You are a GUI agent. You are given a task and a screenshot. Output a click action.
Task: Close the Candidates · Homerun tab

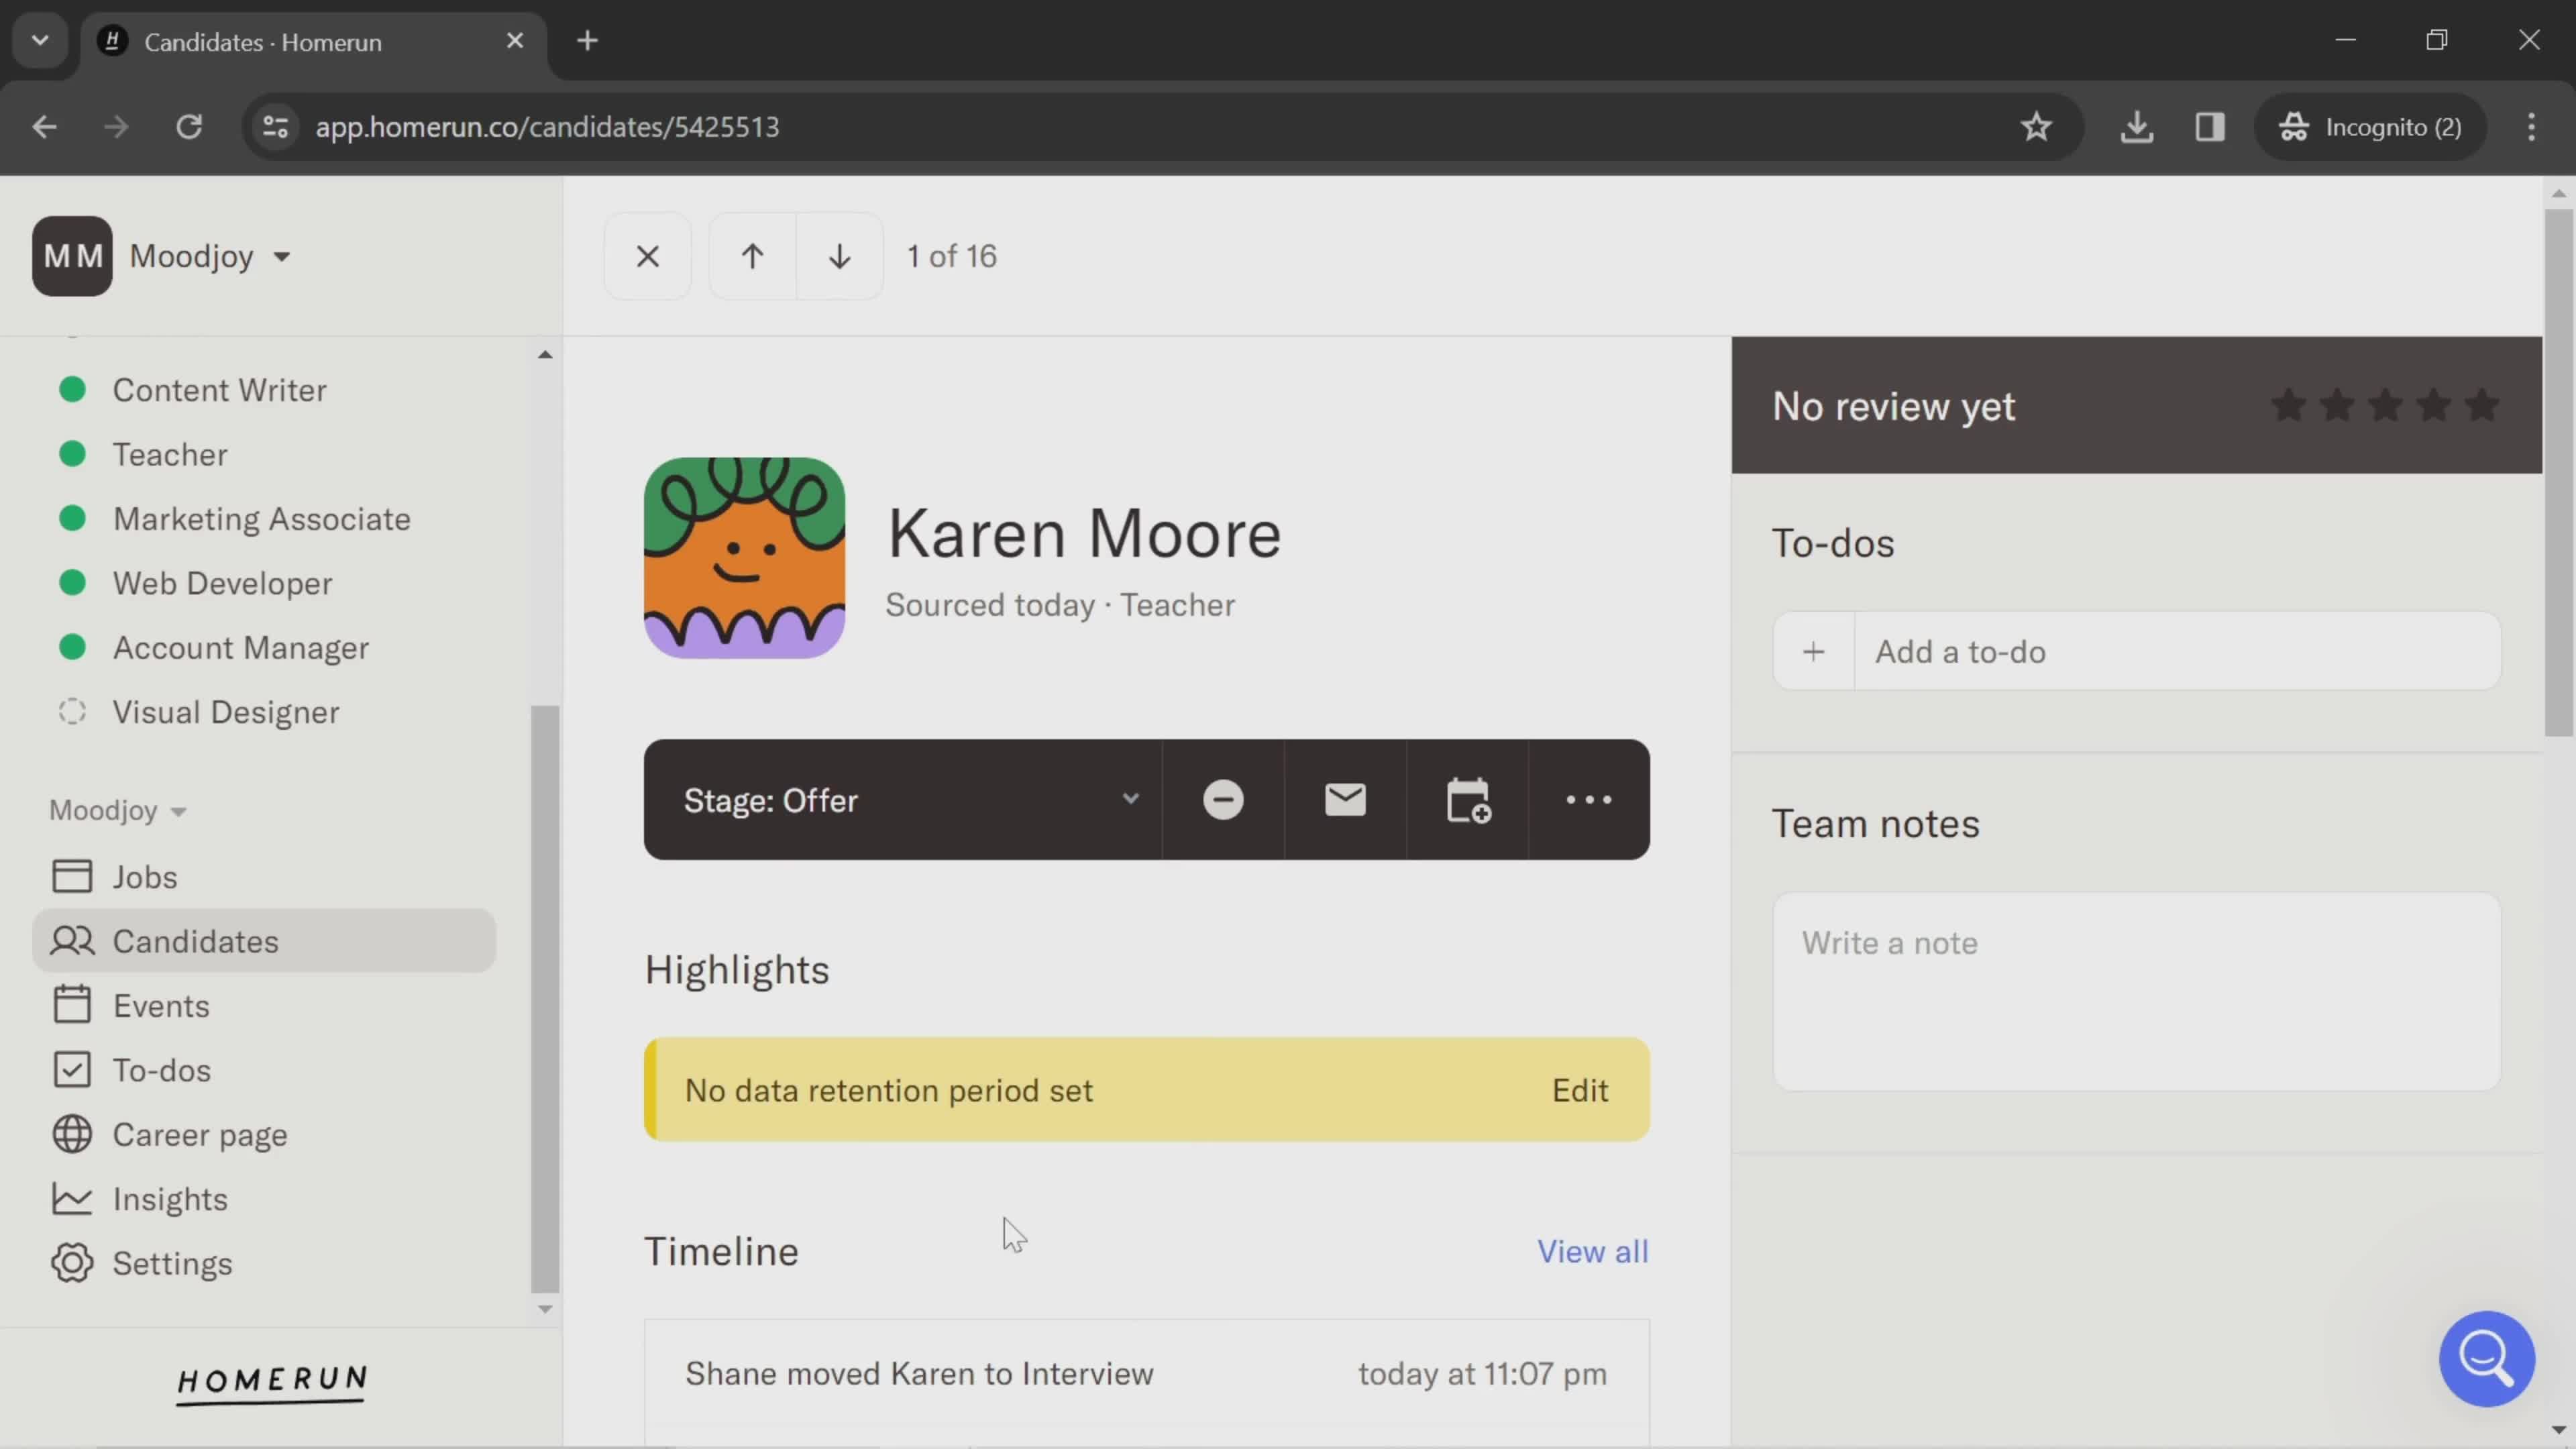[514, 41]
